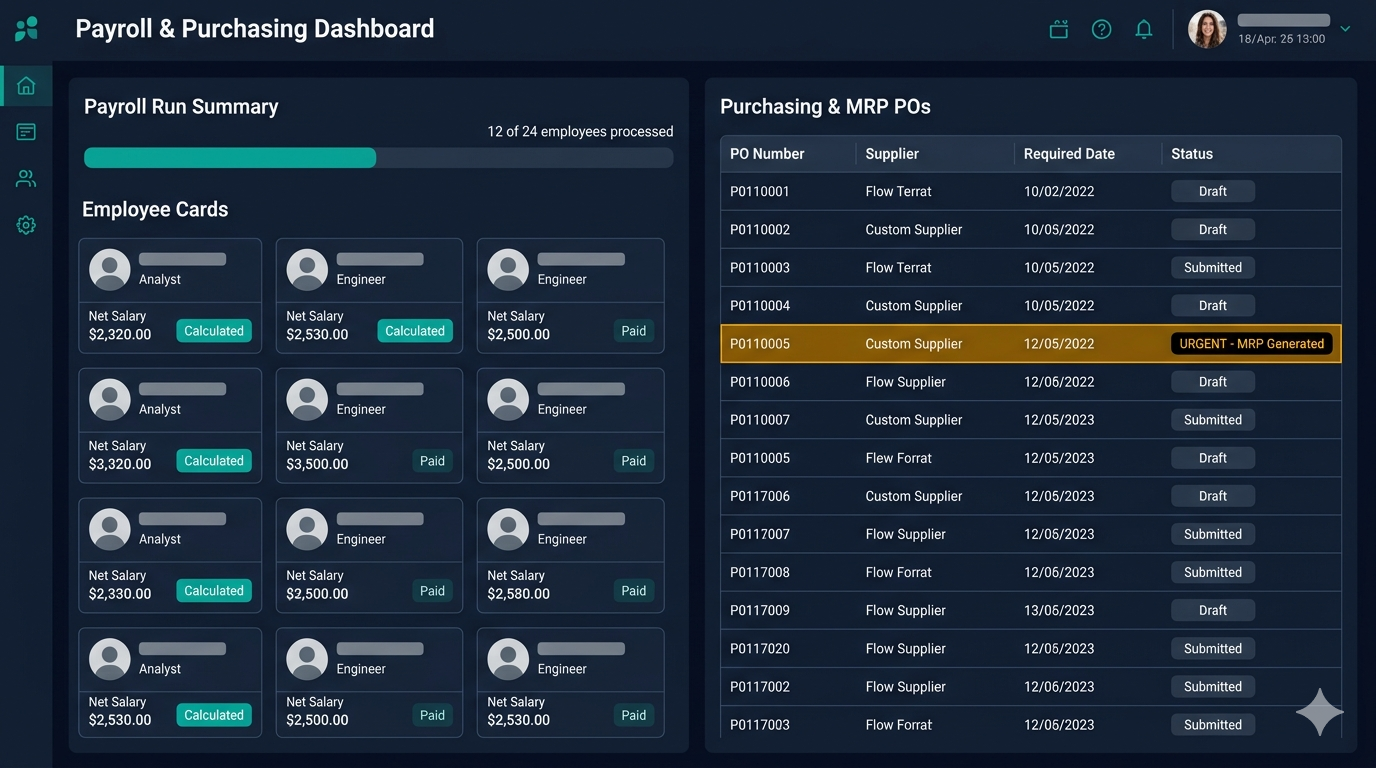The height and width of the screenshot is (768, 1376).
Task: Open the Employees people icon in sidebar
Action: [26, 179]
